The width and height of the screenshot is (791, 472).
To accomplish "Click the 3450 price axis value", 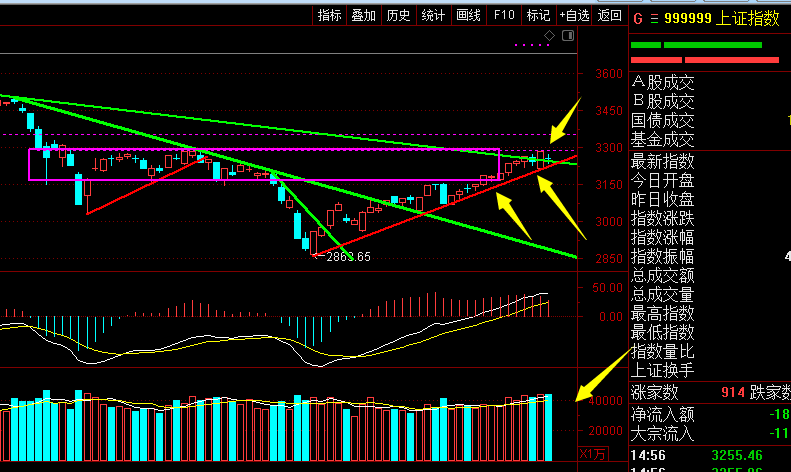I will 608,110.
